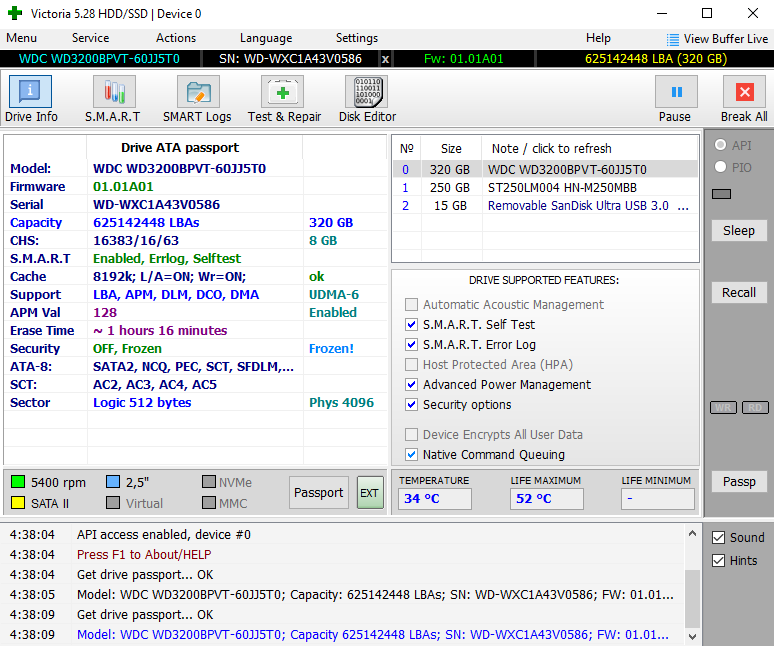
Task: Click the LIFE MINIMUM field
Action: [x=658, y=498]
